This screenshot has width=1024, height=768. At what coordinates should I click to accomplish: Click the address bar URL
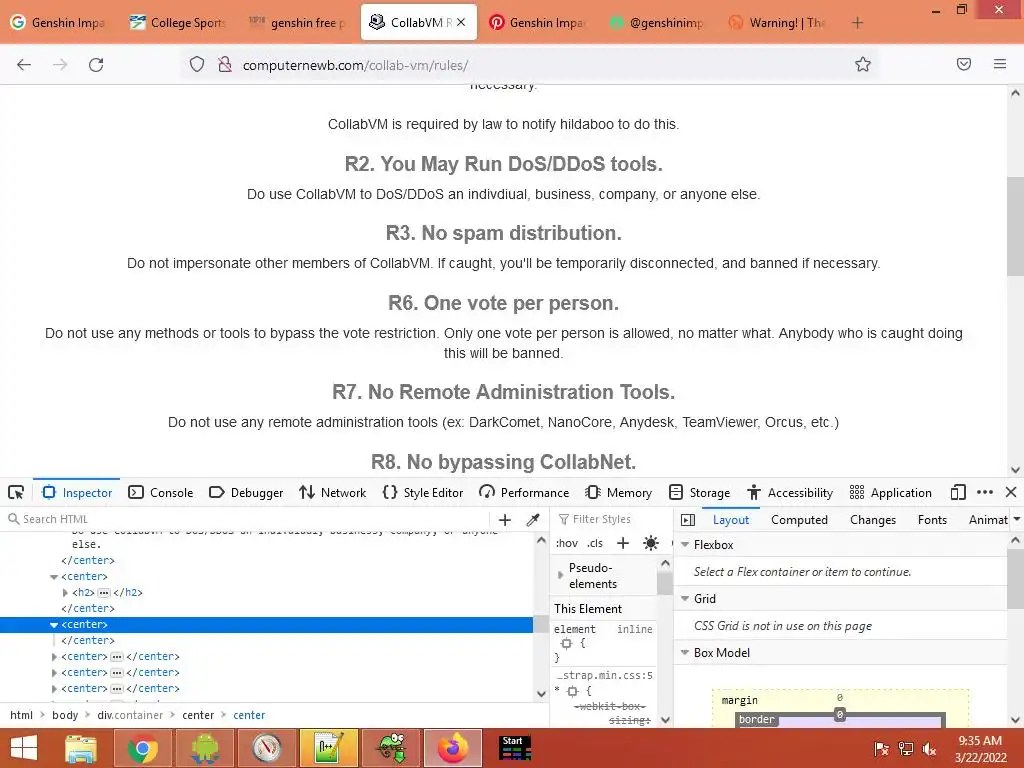pos(355,65)
